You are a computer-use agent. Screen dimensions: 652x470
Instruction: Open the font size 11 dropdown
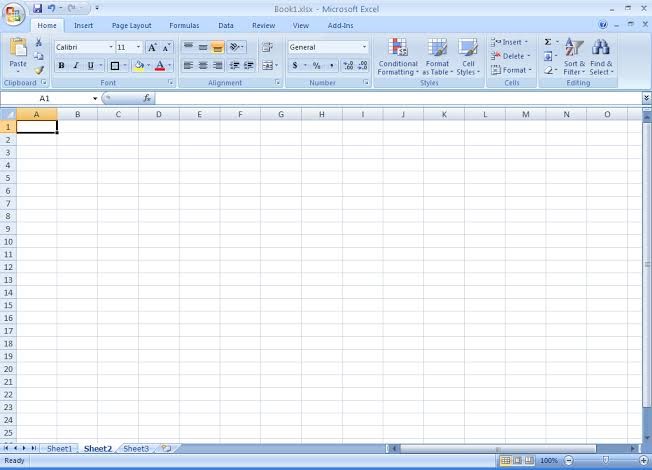[138, 47]
